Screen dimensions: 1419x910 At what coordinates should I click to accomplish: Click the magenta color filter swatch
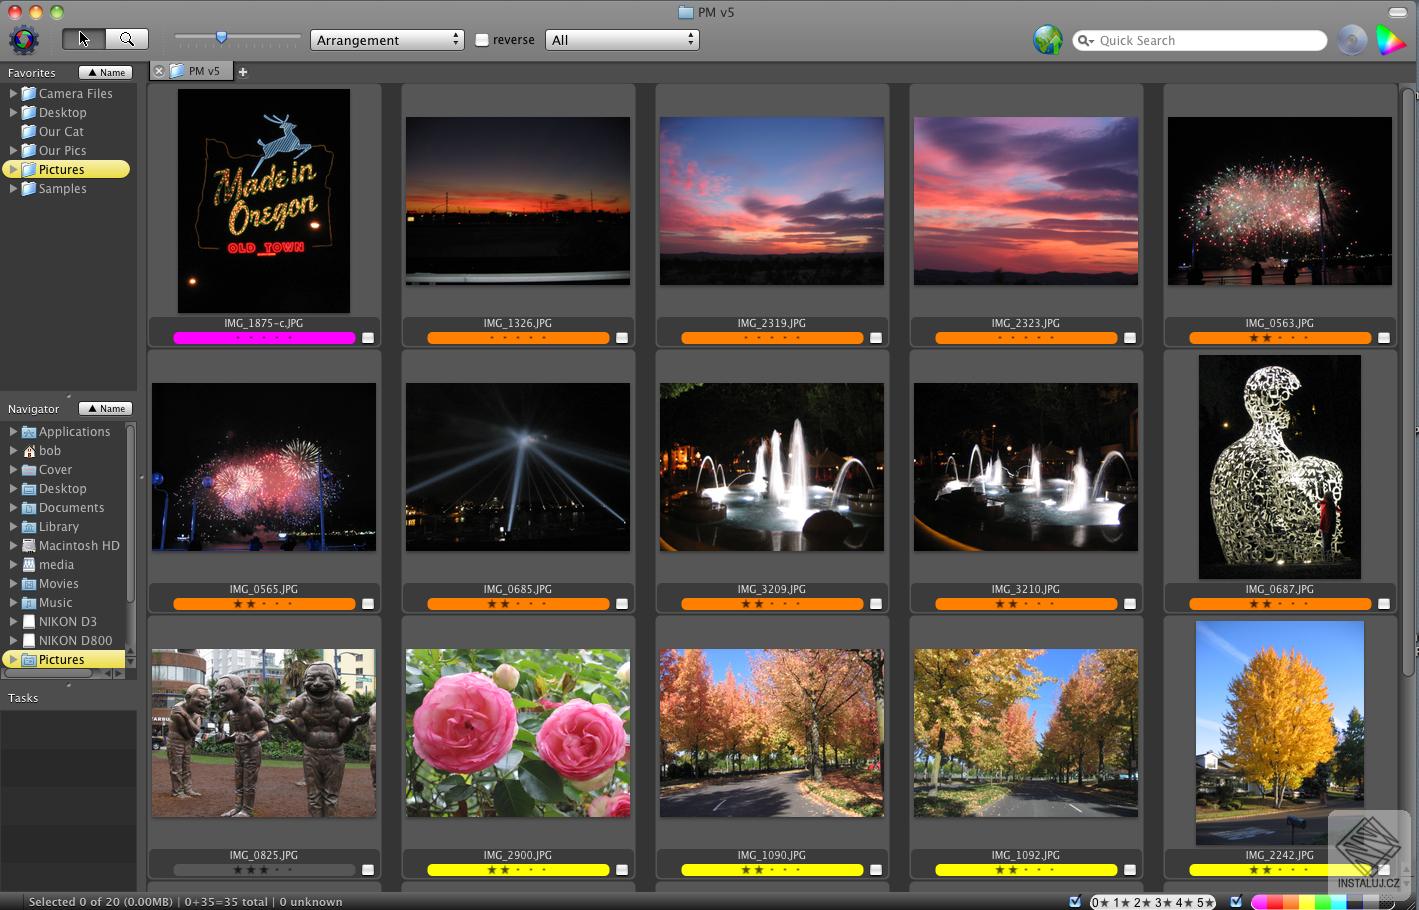(x=1260, y=902)
